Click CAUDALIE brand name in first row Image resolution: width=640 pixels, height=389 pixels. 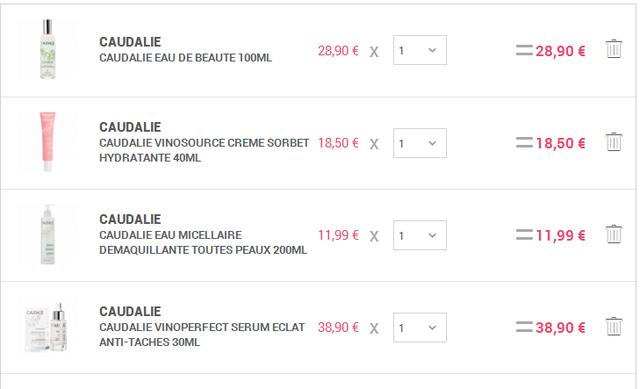click(x=130, y=42)
